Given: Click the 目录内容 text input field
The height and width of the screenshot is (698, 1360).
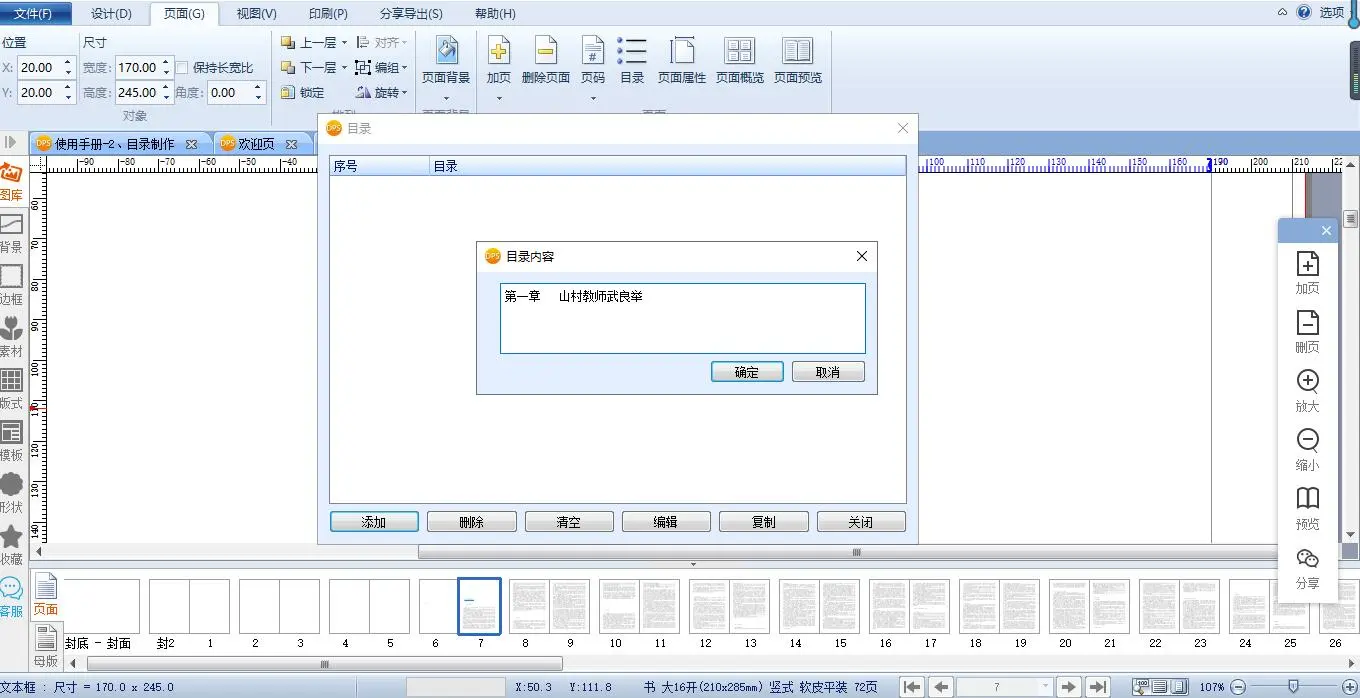Looking at the screenshot, I should tap(682, 318).
